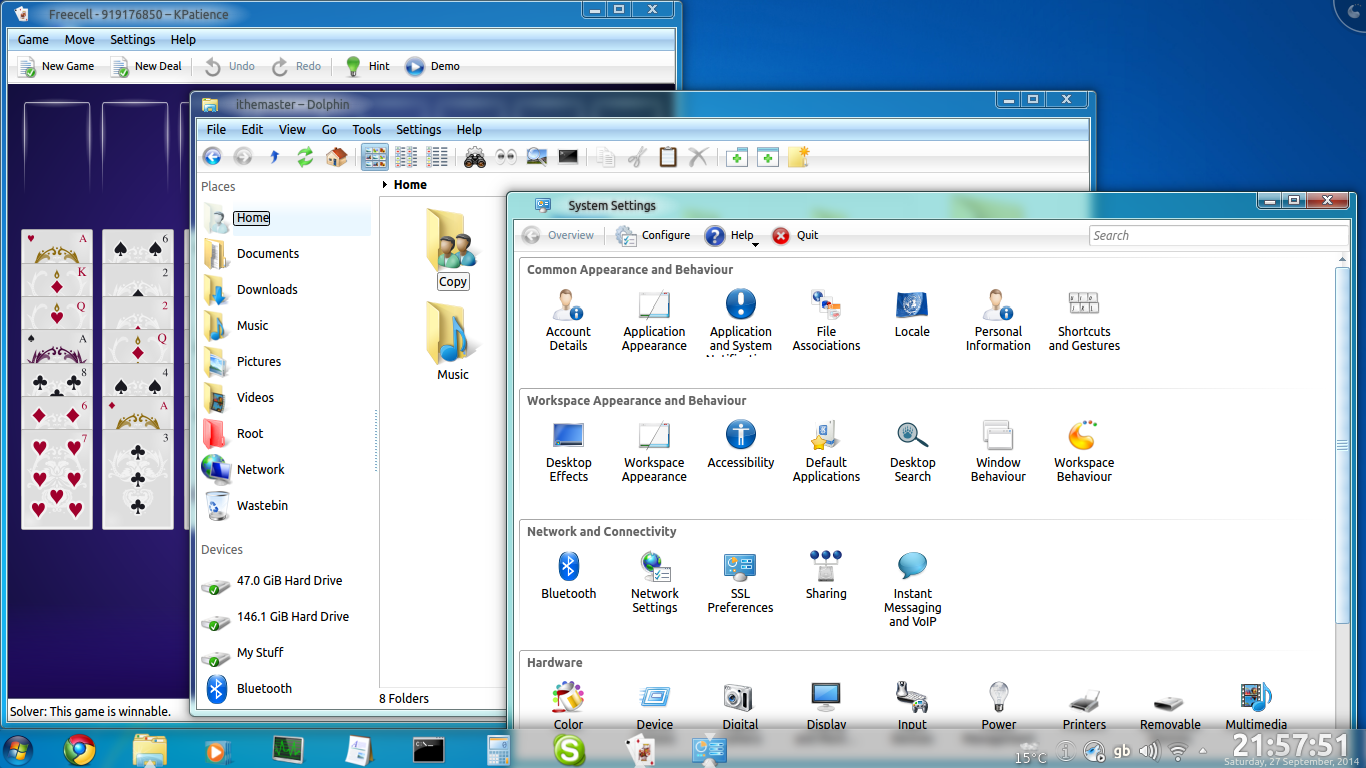Screen dimensions: 1366x768
Task: Go back in Dolphin toolbar
Action: 212,156
